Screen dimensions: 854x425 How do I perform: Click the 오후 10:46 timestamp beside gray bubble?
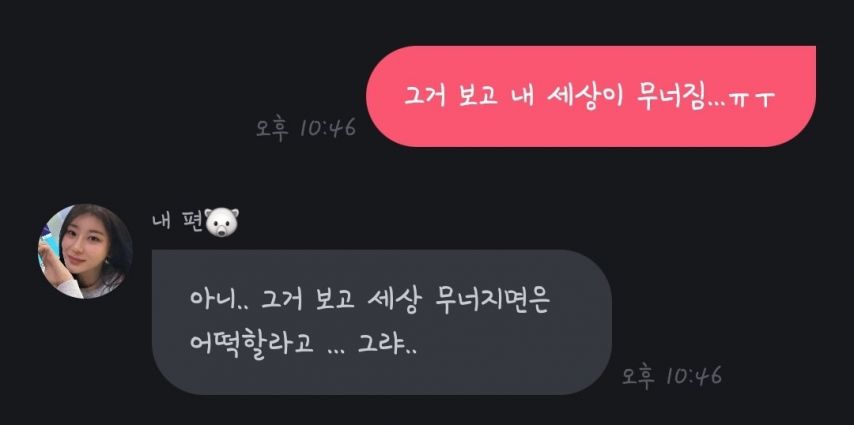point(672,377)
